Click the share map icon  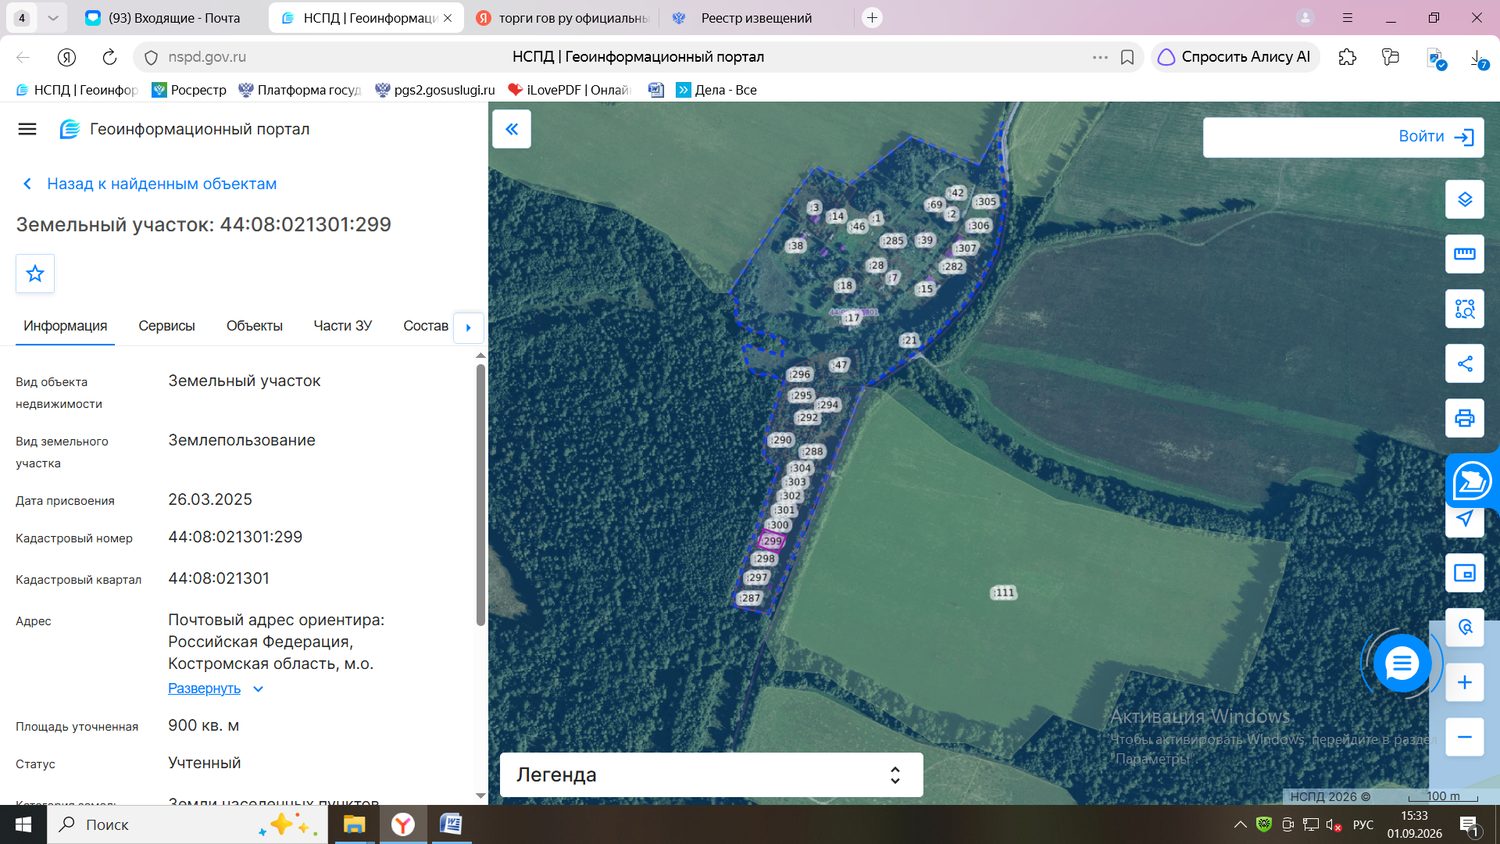[1464, 364]
